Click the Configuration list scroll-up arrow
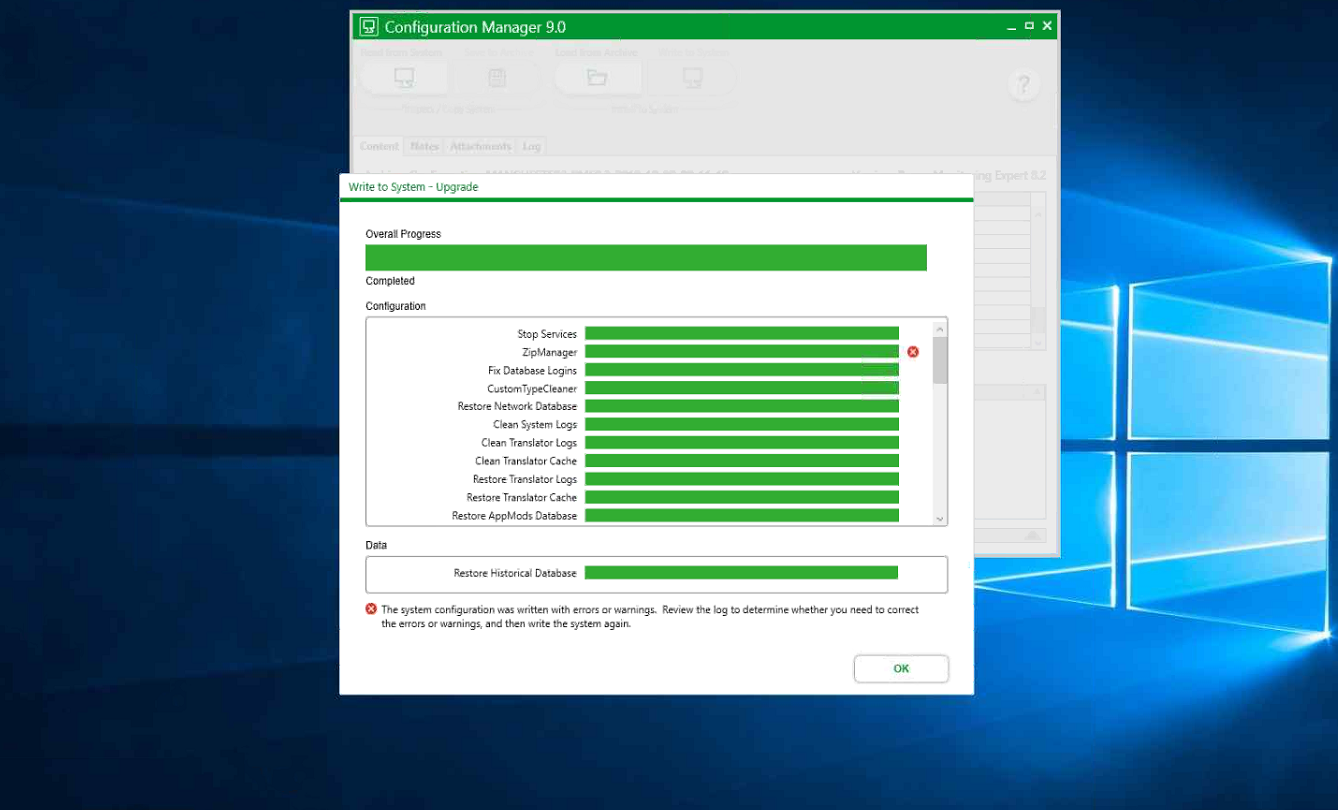Screen dimensions: 1338x810 [940, 328]
